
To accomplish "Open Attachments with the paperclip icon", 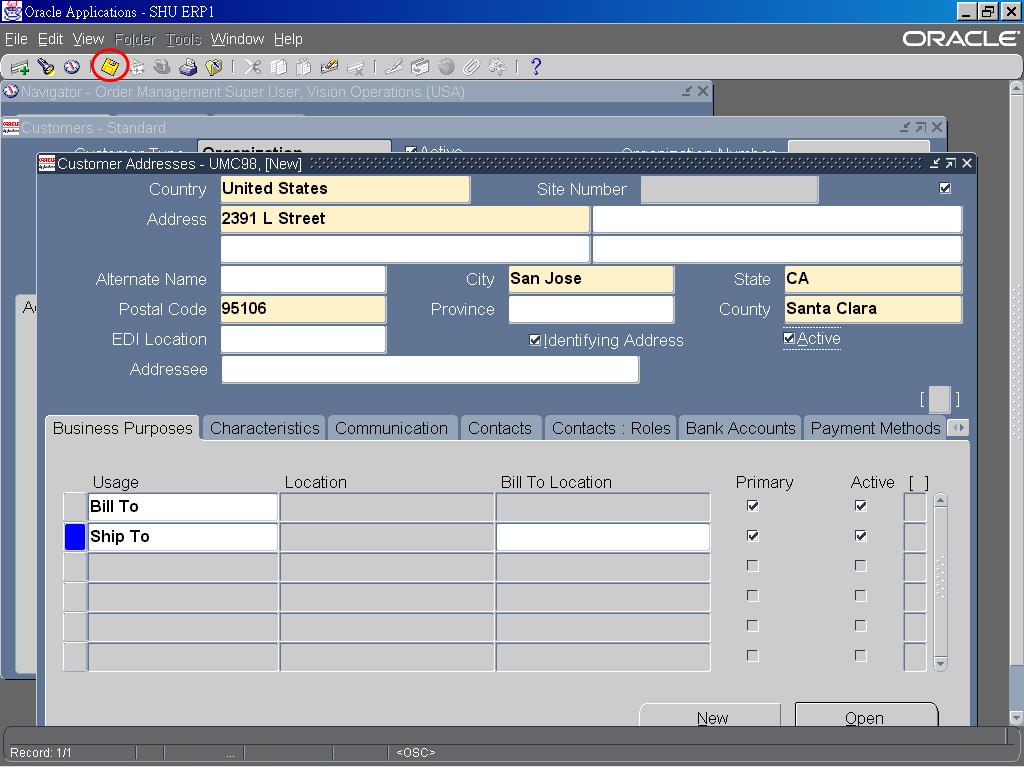I will click(471, 67).
